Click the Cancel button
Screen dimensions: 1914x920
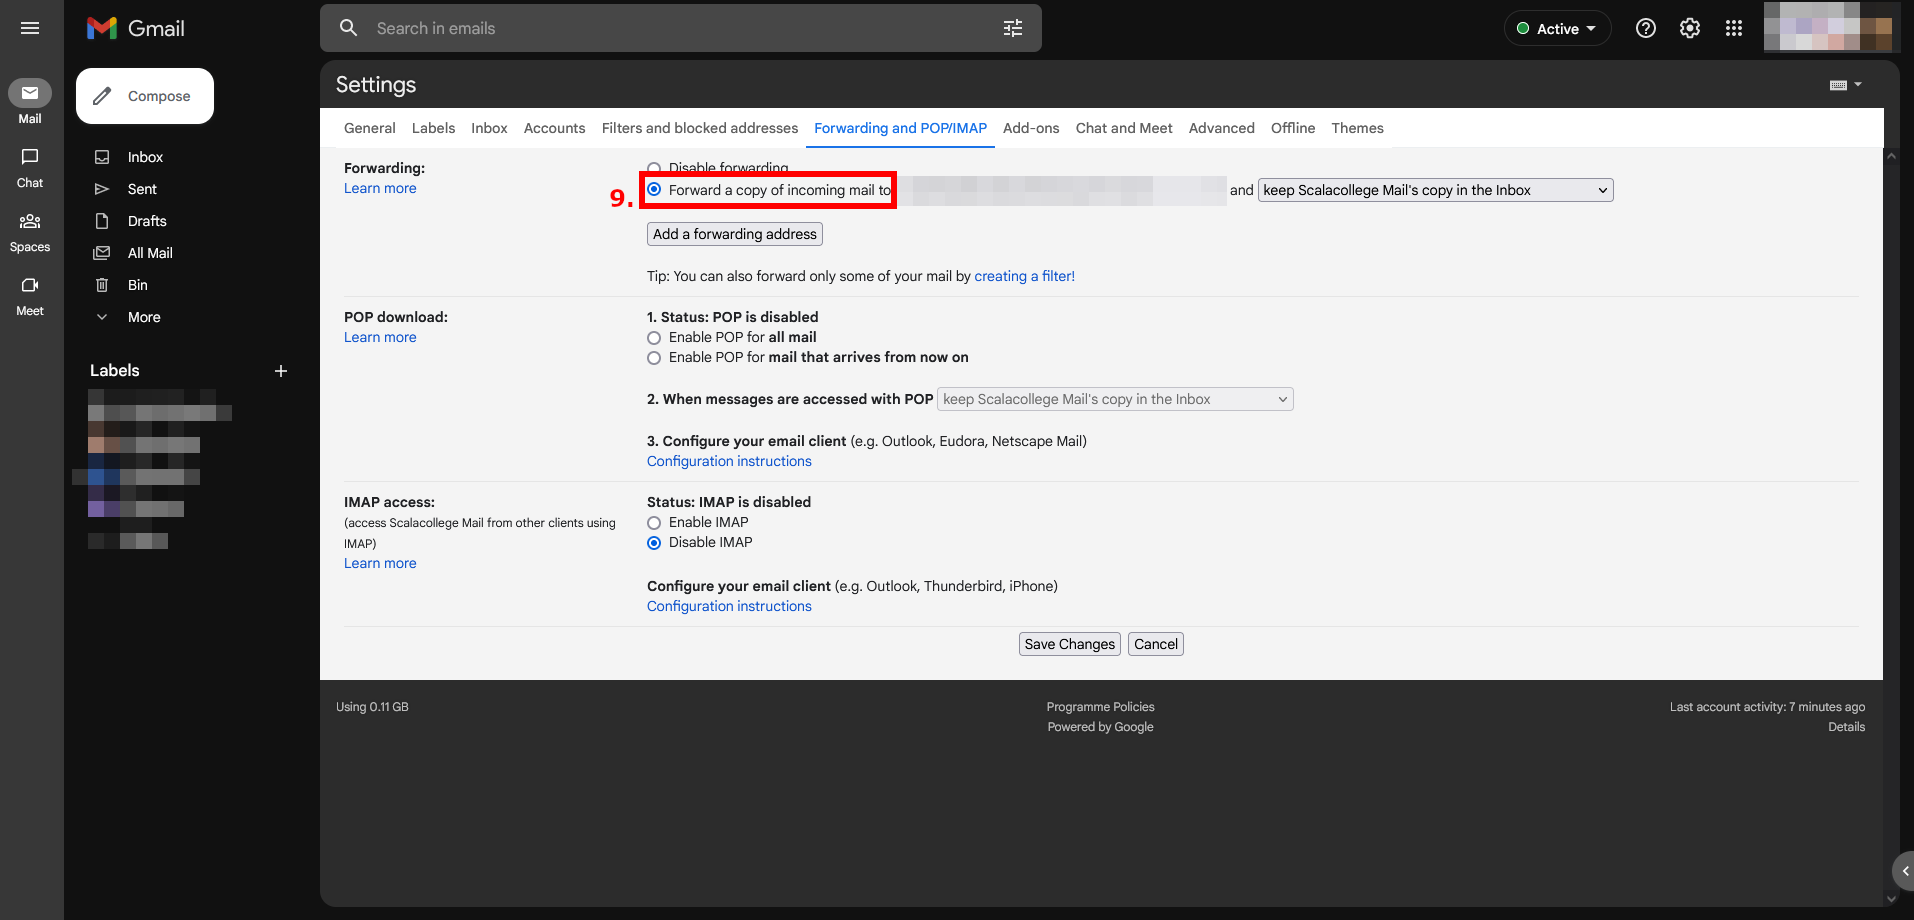click(x=1156, y=644)
